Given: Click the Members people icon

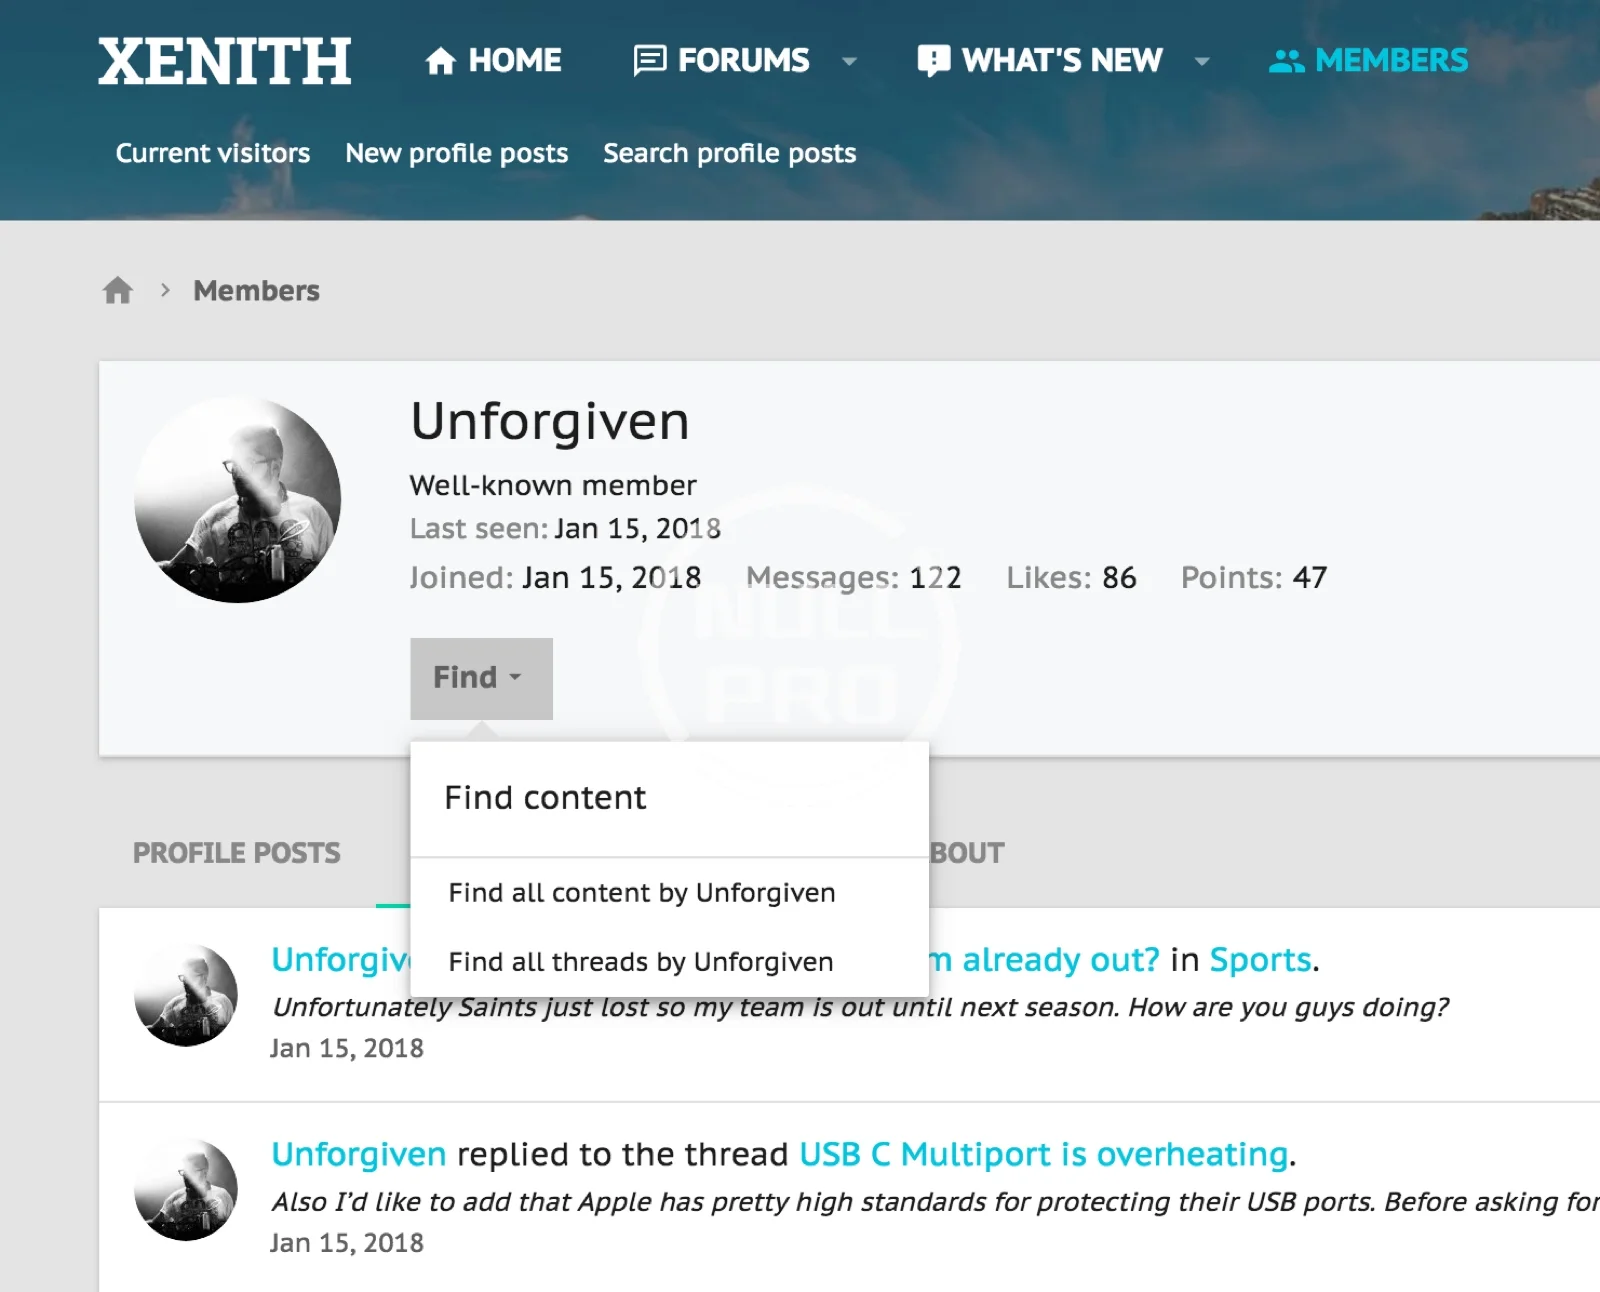Looking at the screenshot, I should 1286,61.
